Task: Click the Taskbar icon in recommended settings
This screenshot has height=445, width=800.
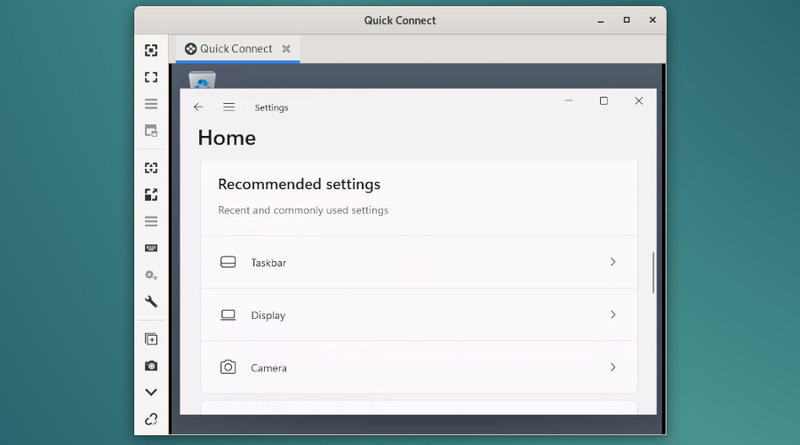Action: (x=228, y=262)
